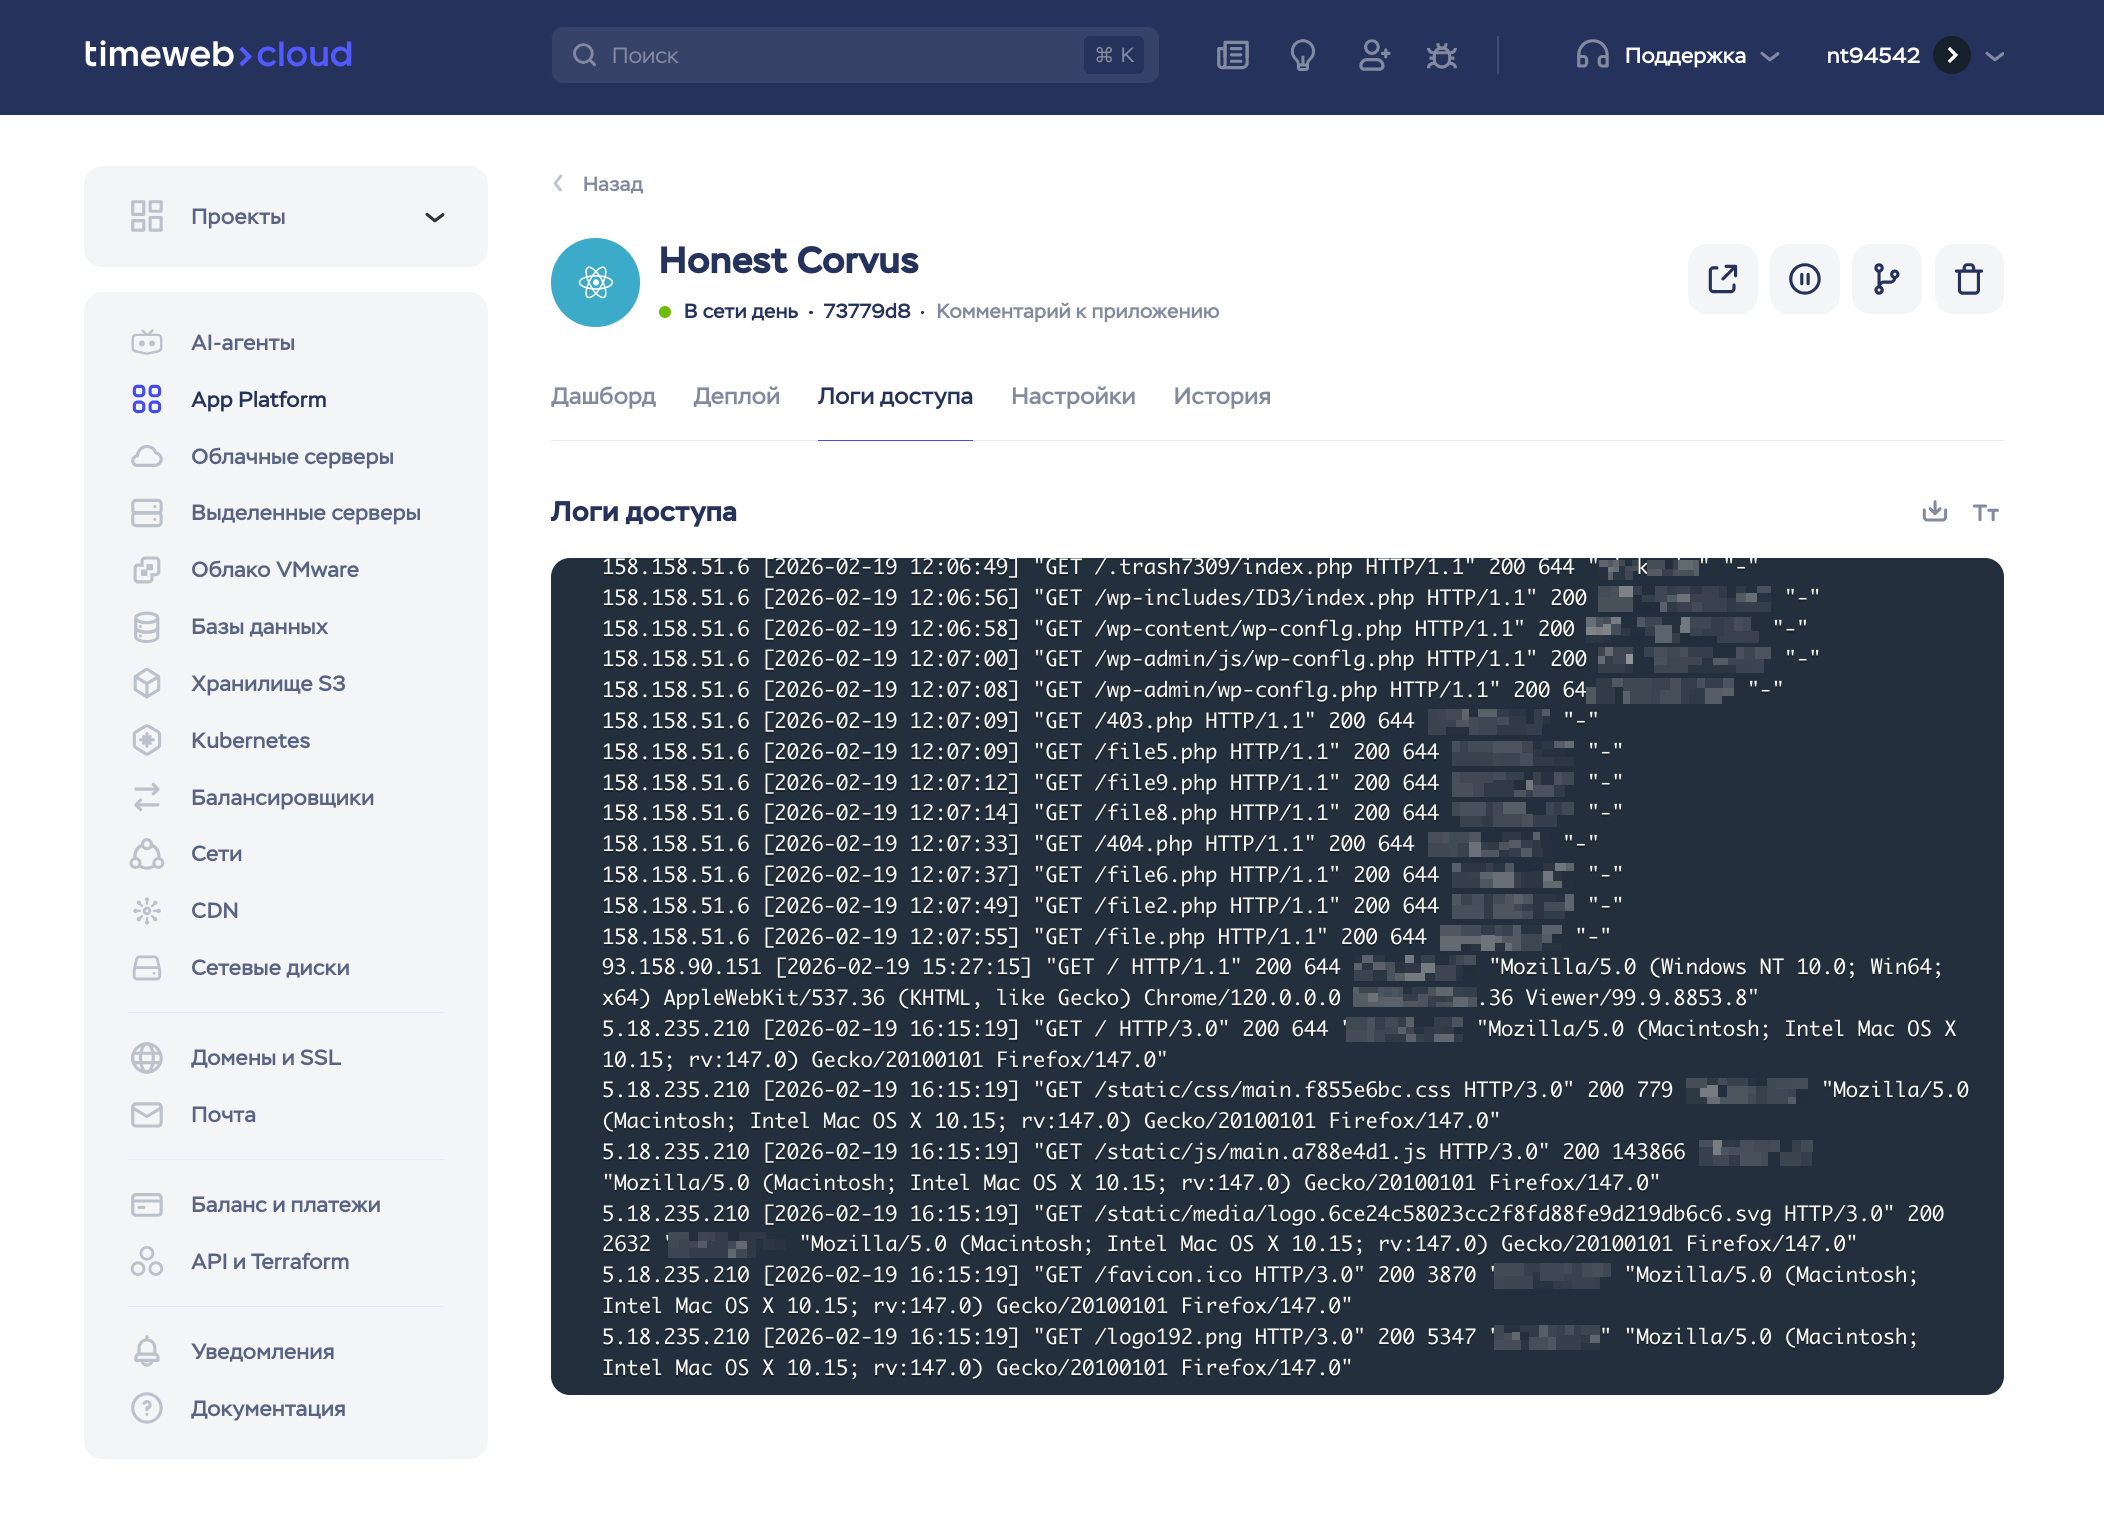Image resolution: width=2104 pixels, height=1528 pixels.
Task: Switch to the Деплой tab
Action: click(736, 396)
